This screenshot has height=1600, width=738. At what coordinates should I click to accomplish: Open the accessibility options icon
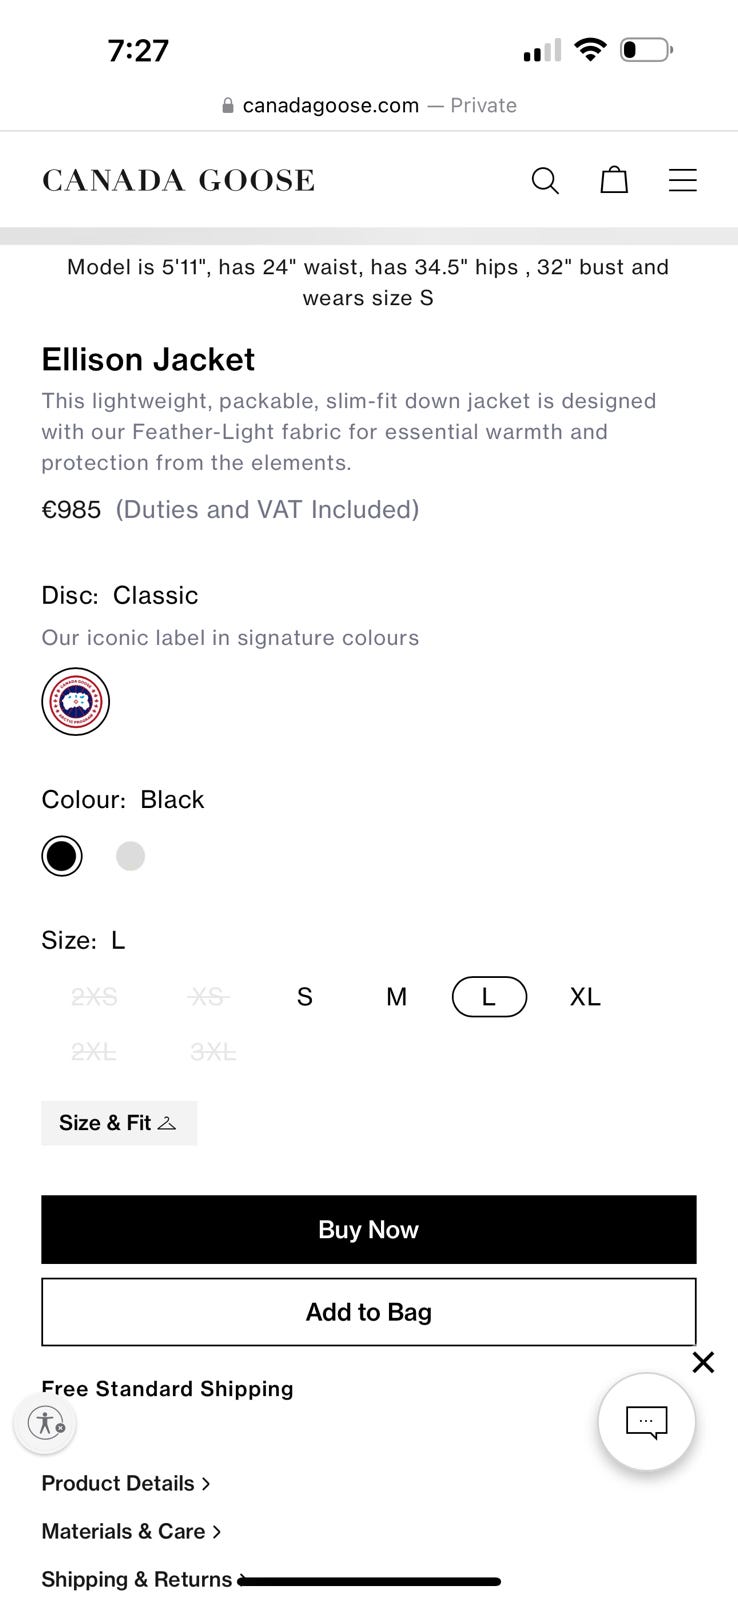pos(45,1421)
